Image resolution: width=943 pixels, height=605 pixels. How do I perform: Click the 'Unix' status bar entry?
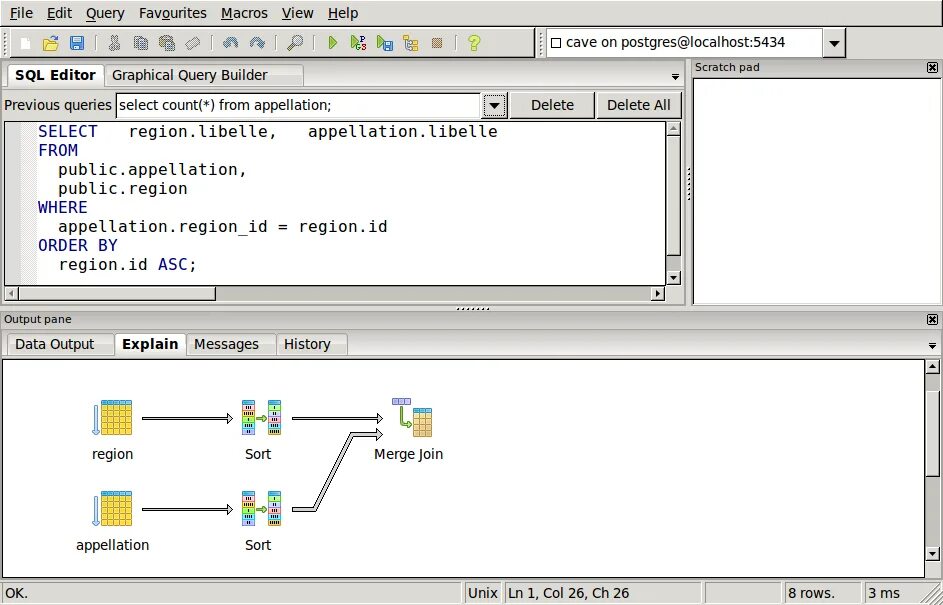tap(482, 593)
